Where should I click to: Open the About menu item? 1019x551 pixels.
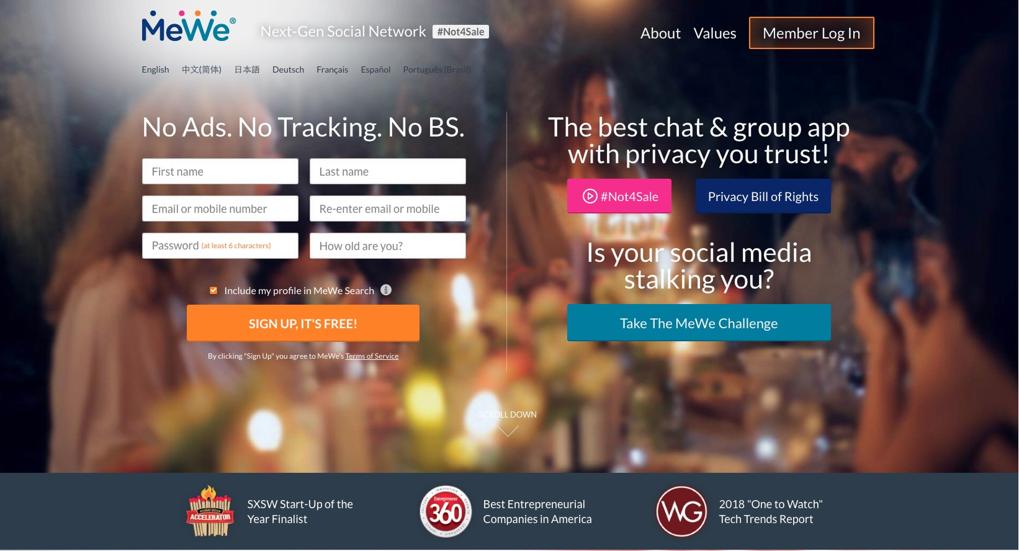[660, 33]
